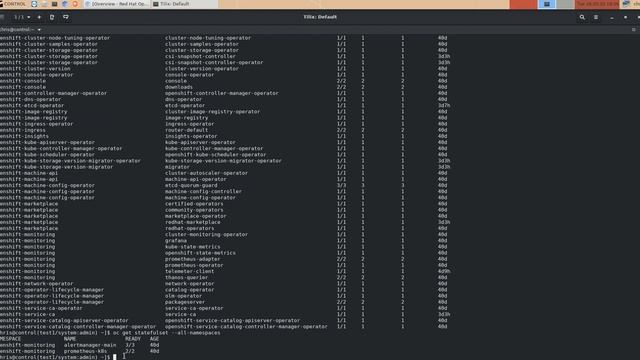Select the Tilix: Default taskbar window
Image resolution: width=640 pixels, height=360 pixels.
point(184,4)
